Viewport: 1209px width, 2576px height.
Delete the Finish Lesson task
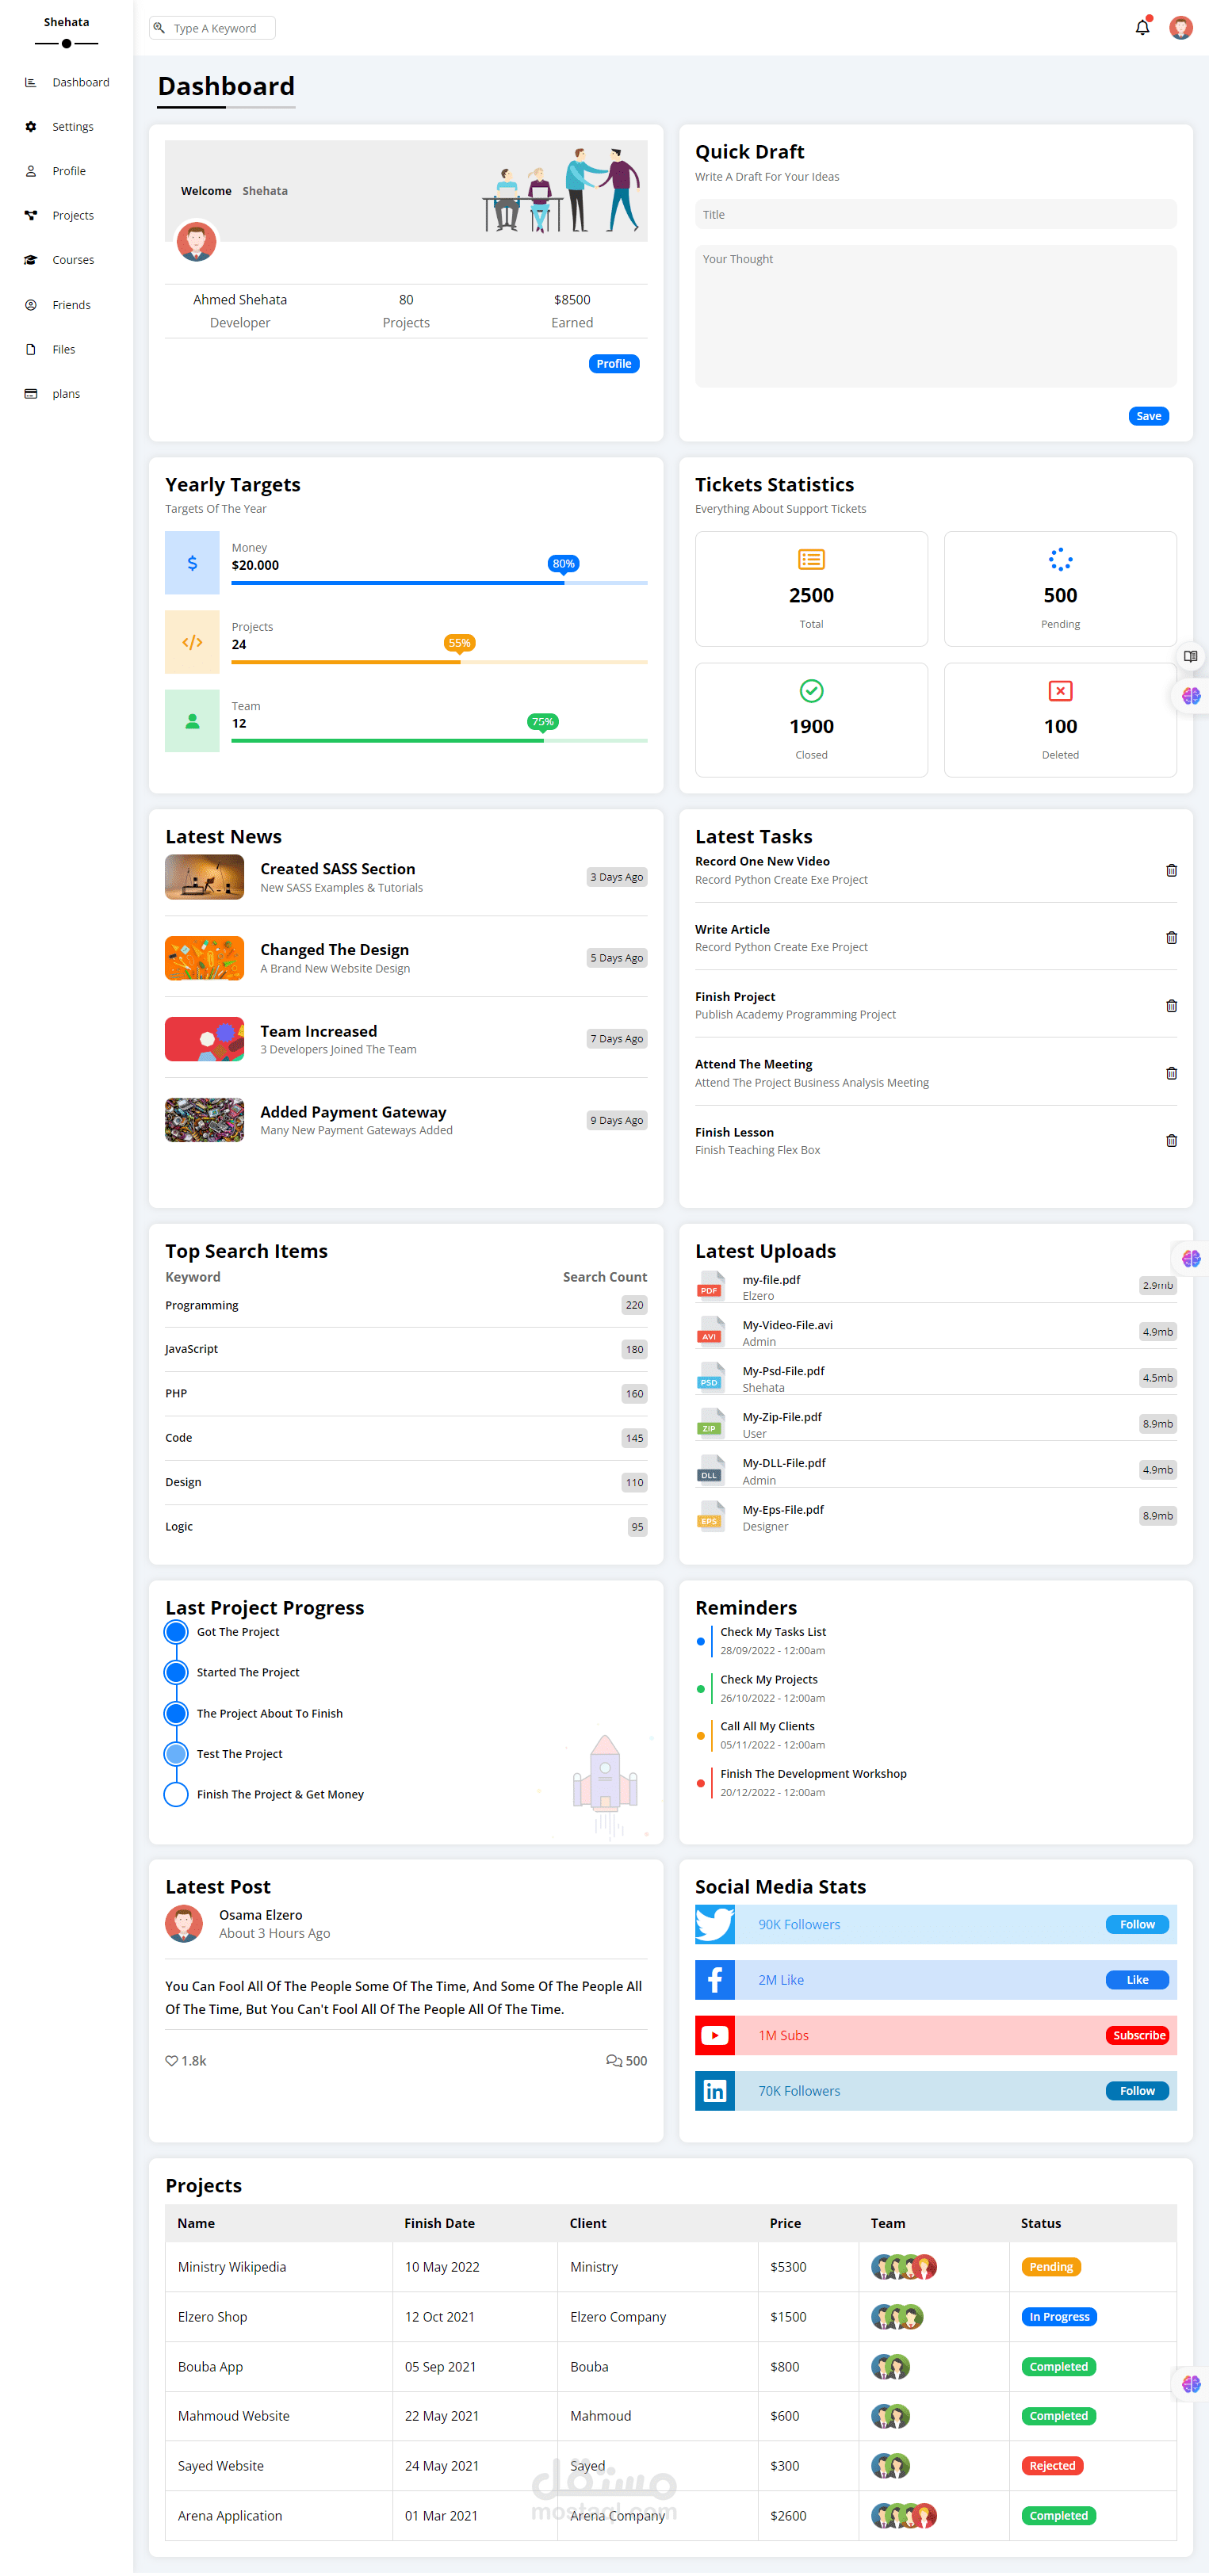click(1171, 1141)
